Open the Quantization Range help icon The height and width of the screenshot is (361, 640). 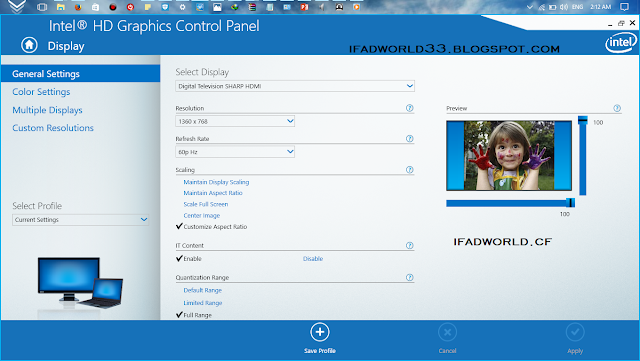click(409, 277)
